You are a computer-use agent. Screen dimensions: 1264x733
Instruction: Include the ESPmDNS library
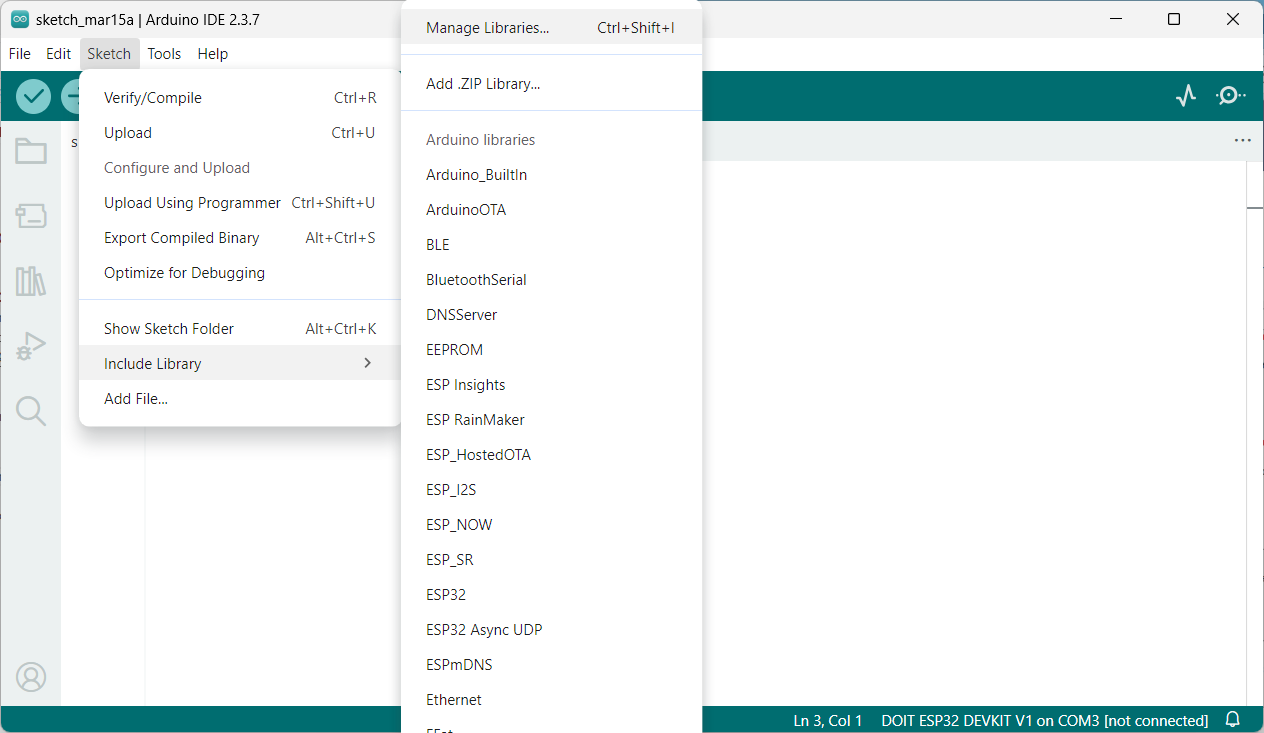click(551, 665)
